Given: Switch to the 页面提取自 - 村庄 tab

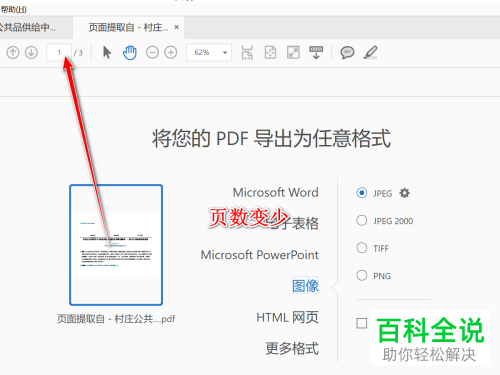Looking at the screenshot, I should click(x=128, y=27).
